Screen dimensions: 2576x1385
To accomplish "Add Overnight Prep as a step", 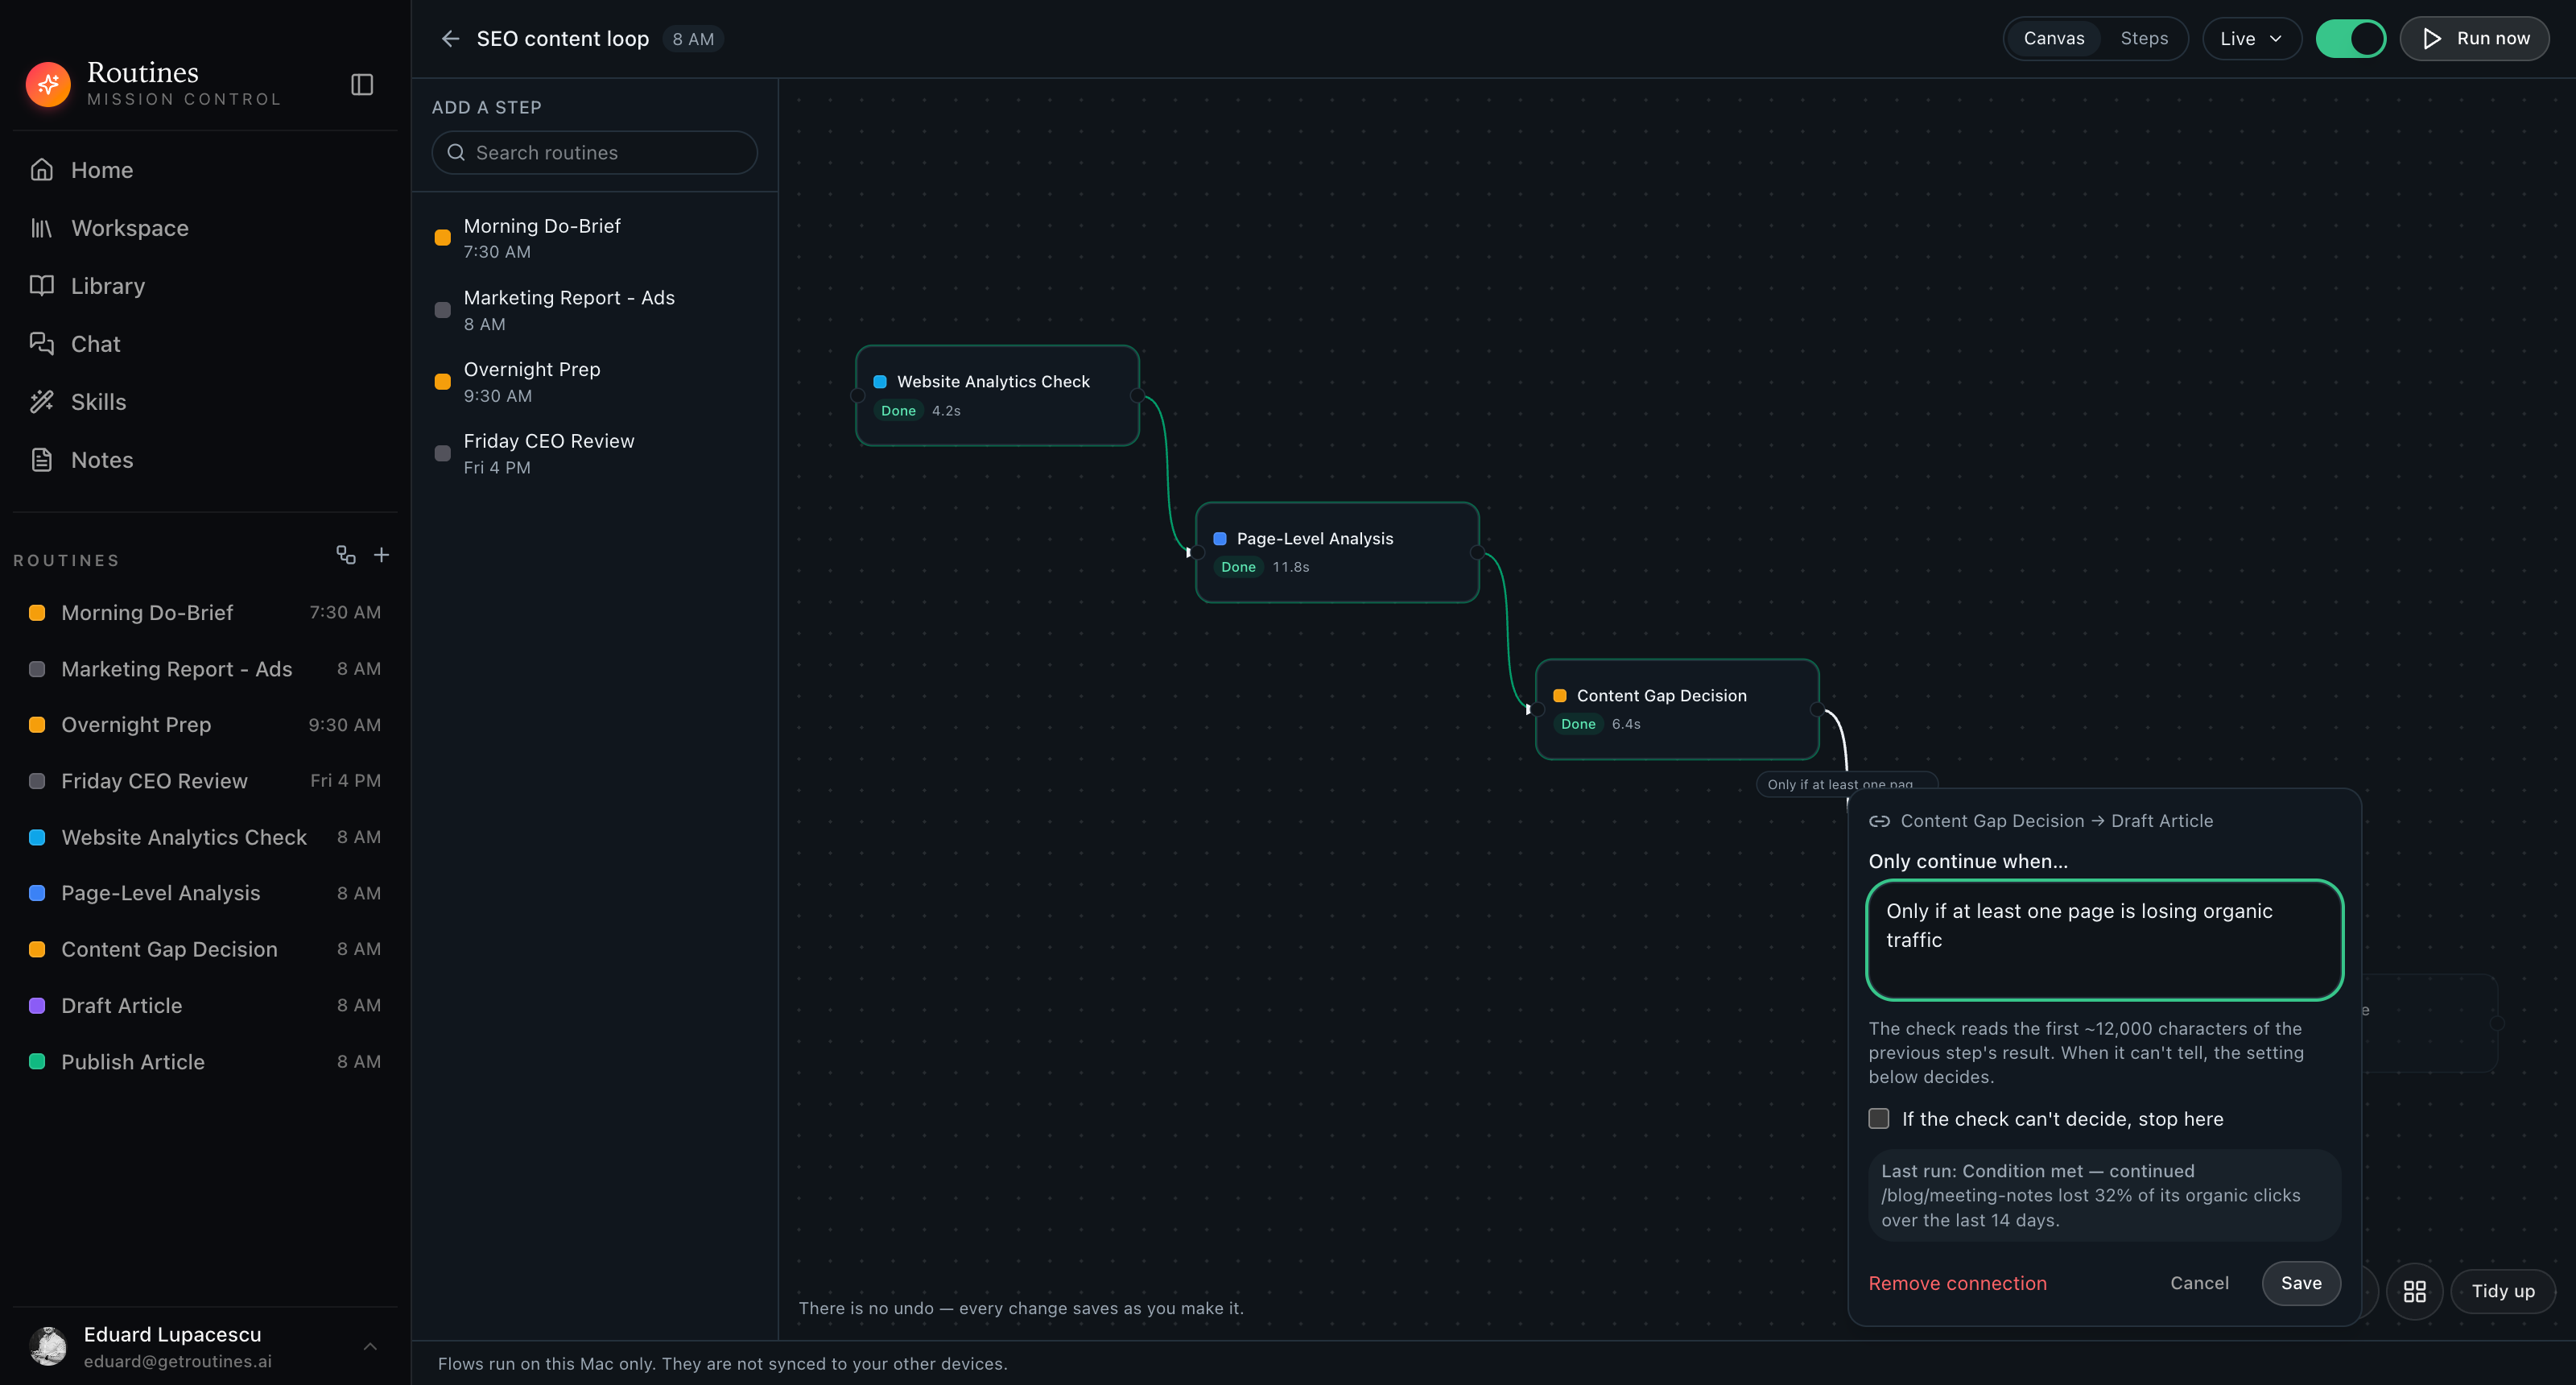I will pos(594,382).
